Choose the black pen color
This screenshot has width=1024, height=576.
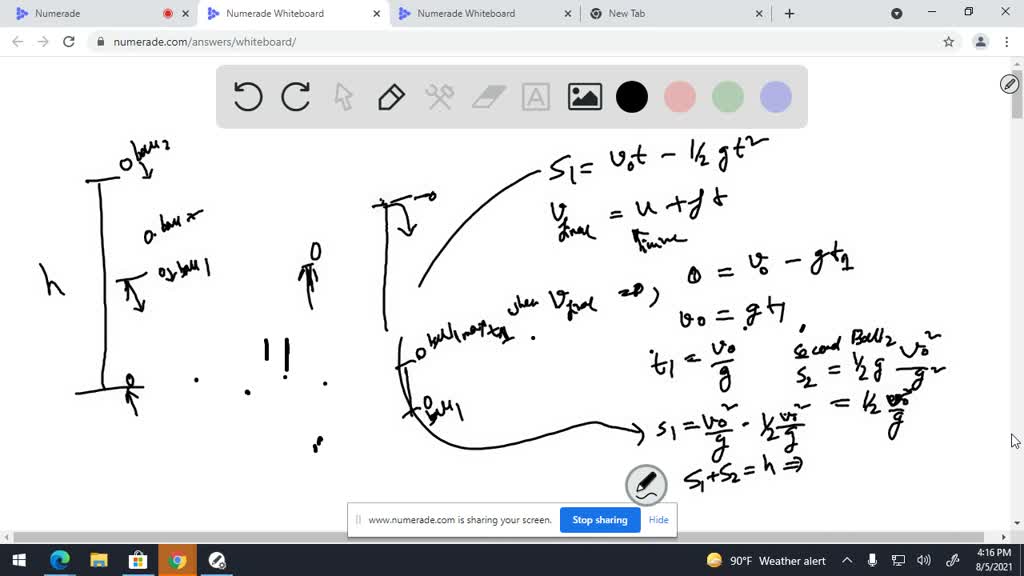[632, 97]
